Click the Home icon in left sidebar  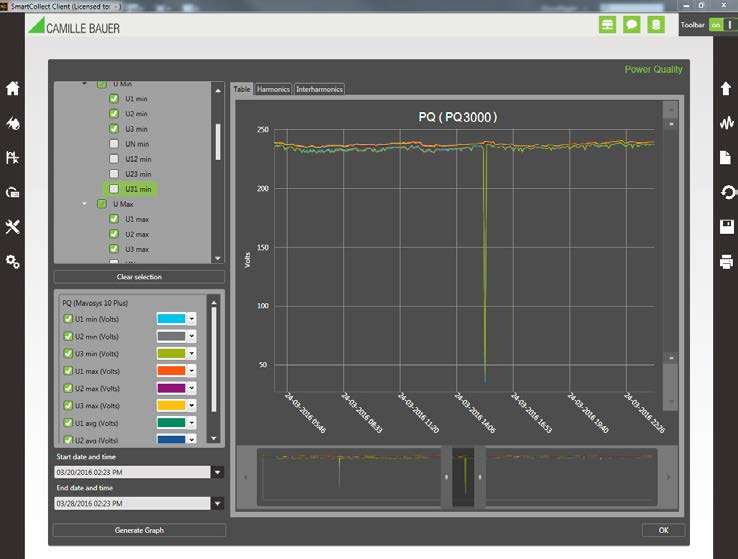coord(13,88)
